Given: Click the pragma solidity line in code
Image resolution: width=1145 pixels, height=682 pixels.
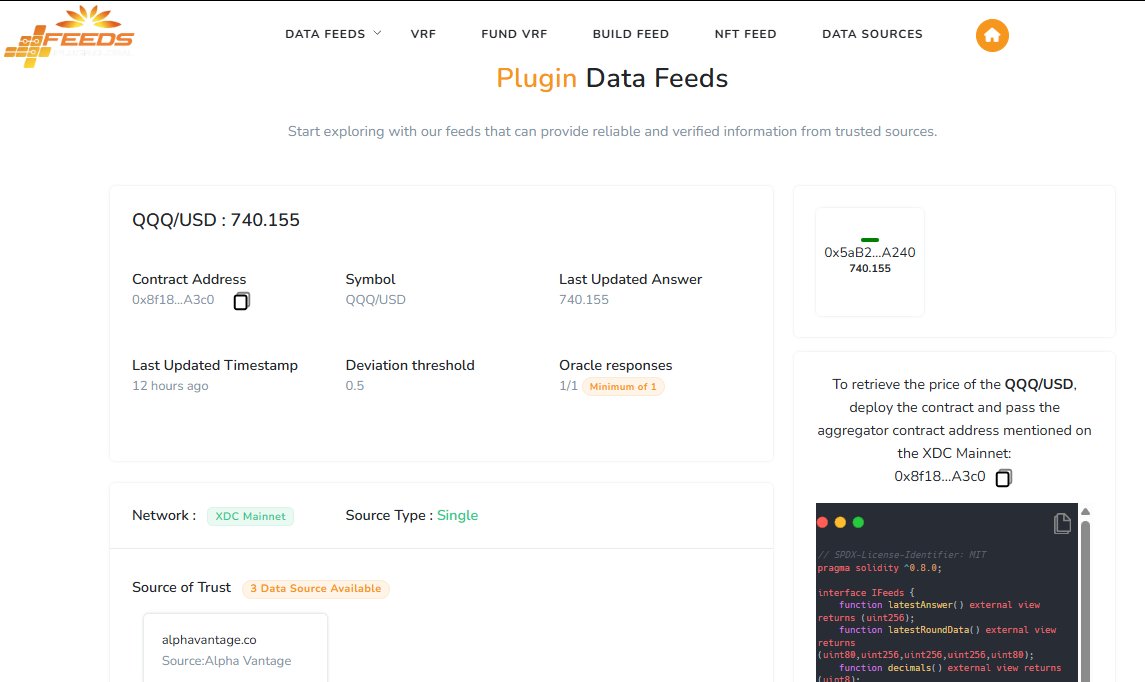Looking at the screenshot, I should pyautogui.click(x=880, y=567).
